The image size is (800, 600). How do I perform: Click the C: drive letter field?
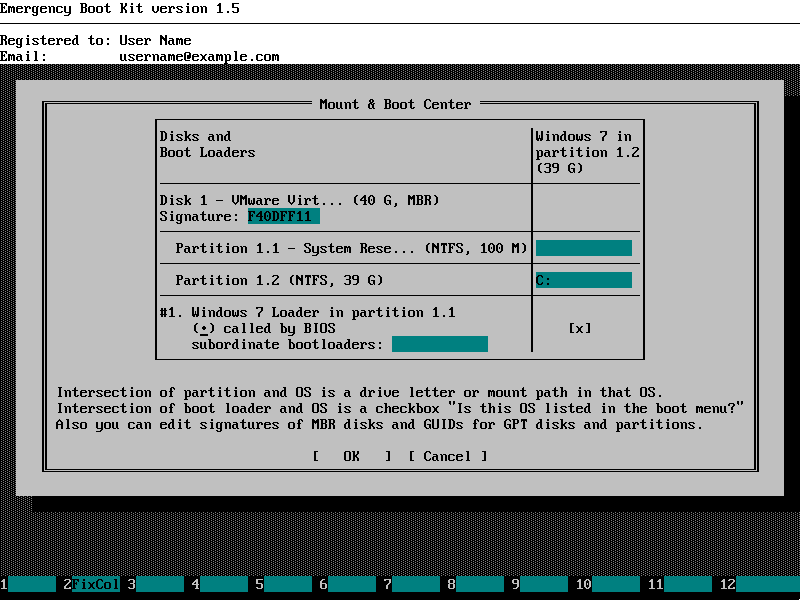(x=584, y=280)
